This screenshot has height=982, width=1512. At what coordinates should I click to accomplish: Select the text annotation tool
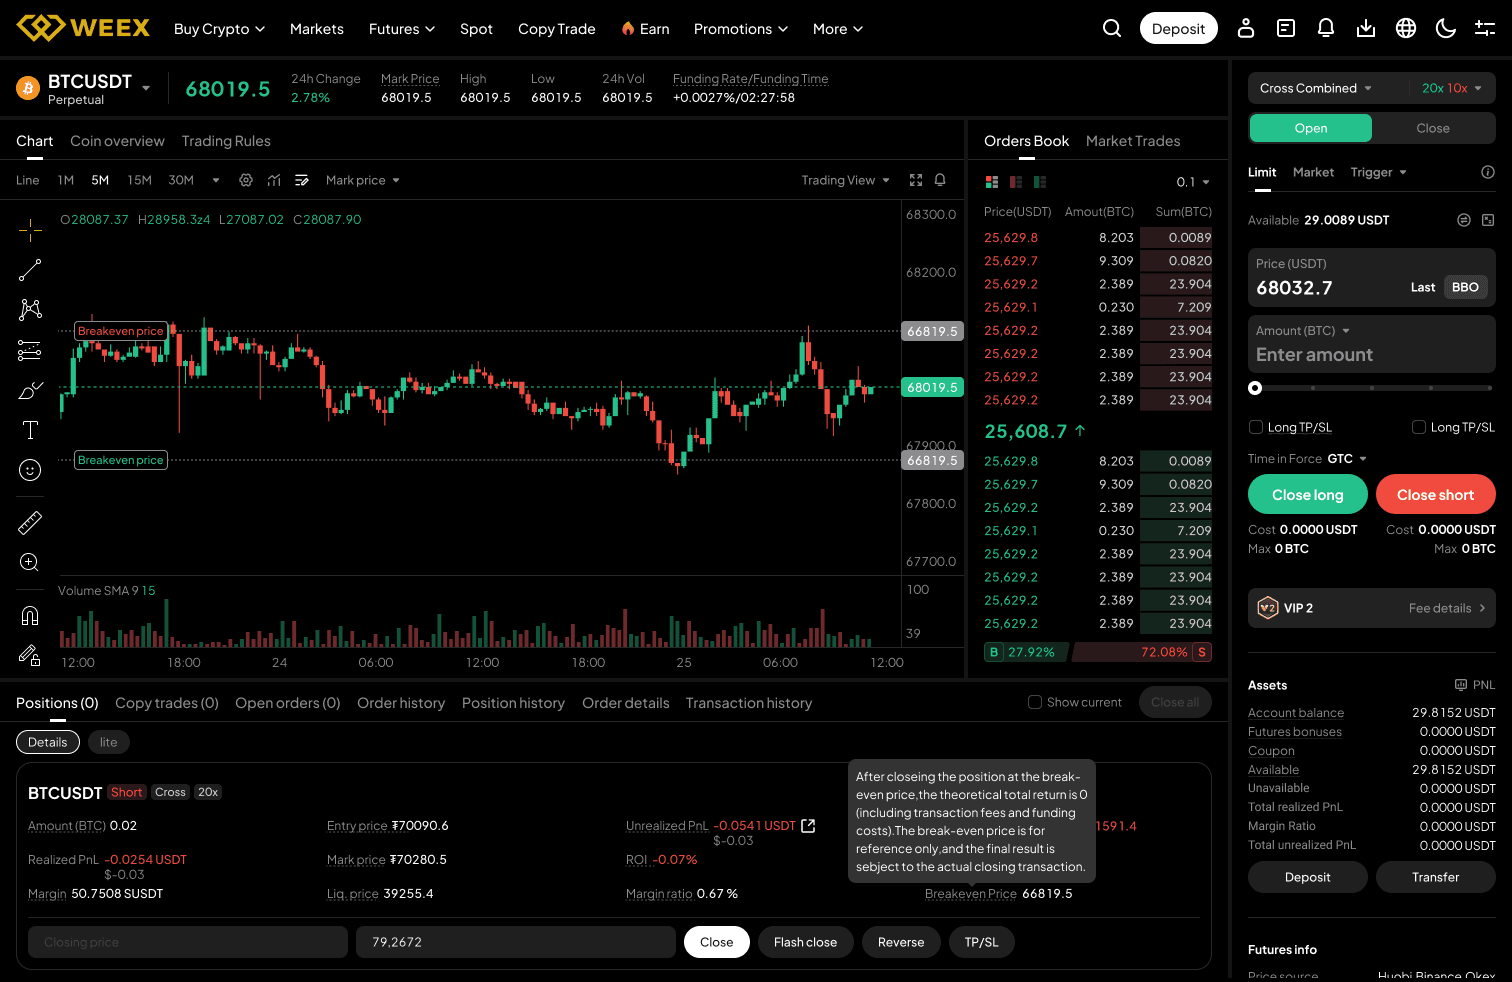[x=30, y=430]
